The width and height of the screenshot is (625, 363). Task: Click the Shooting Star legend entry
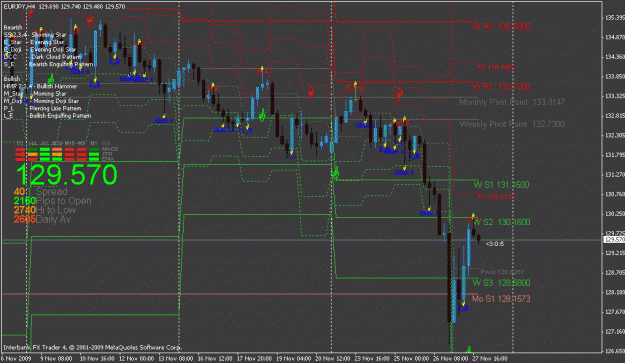coord(48,35)
